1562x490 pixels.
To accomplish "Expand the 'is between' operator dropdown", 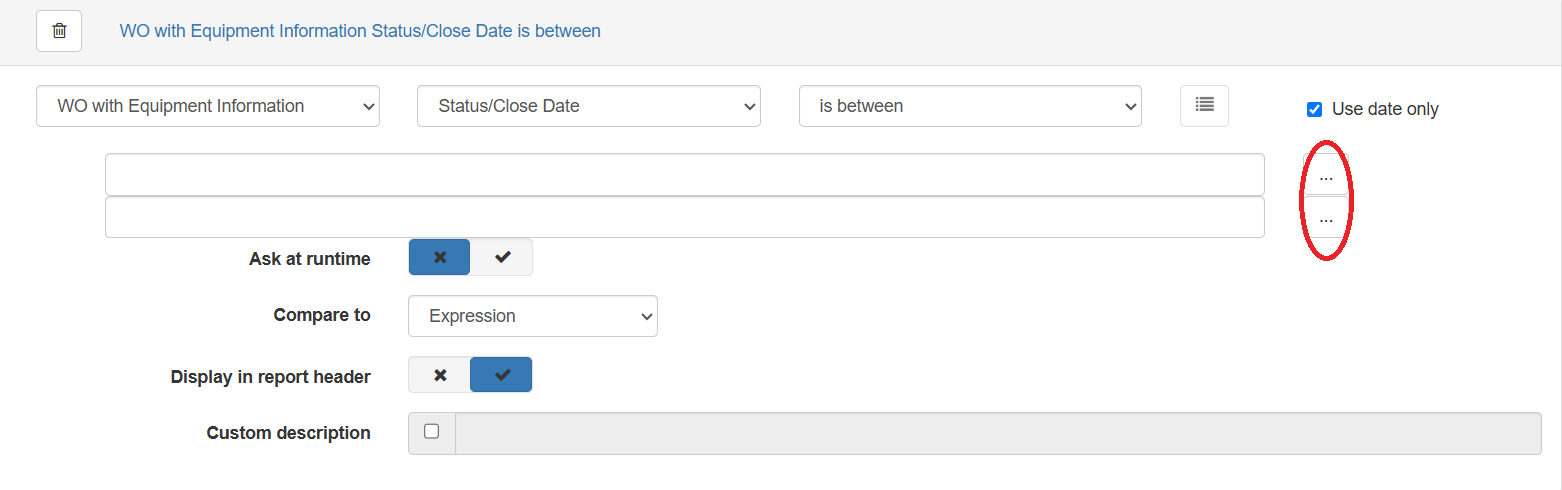I will 970,106.
